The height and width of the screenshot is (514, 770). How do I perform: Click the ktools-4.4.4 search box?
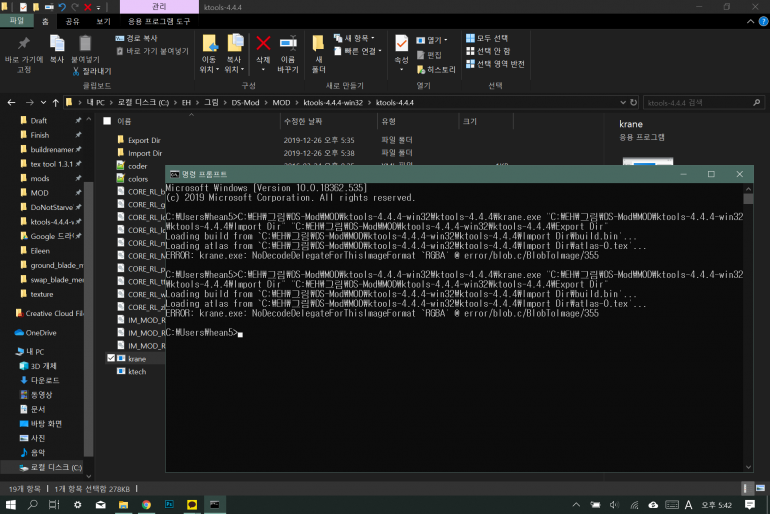click(x=695, y=102)
